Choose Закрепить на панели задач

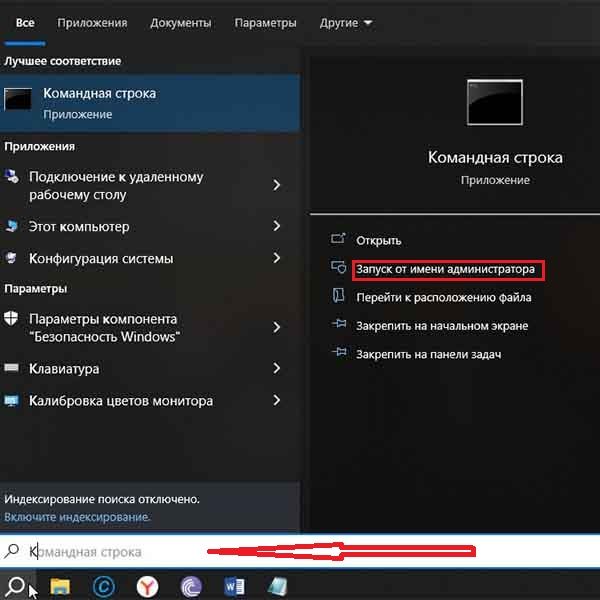click(x=429, y=354)
